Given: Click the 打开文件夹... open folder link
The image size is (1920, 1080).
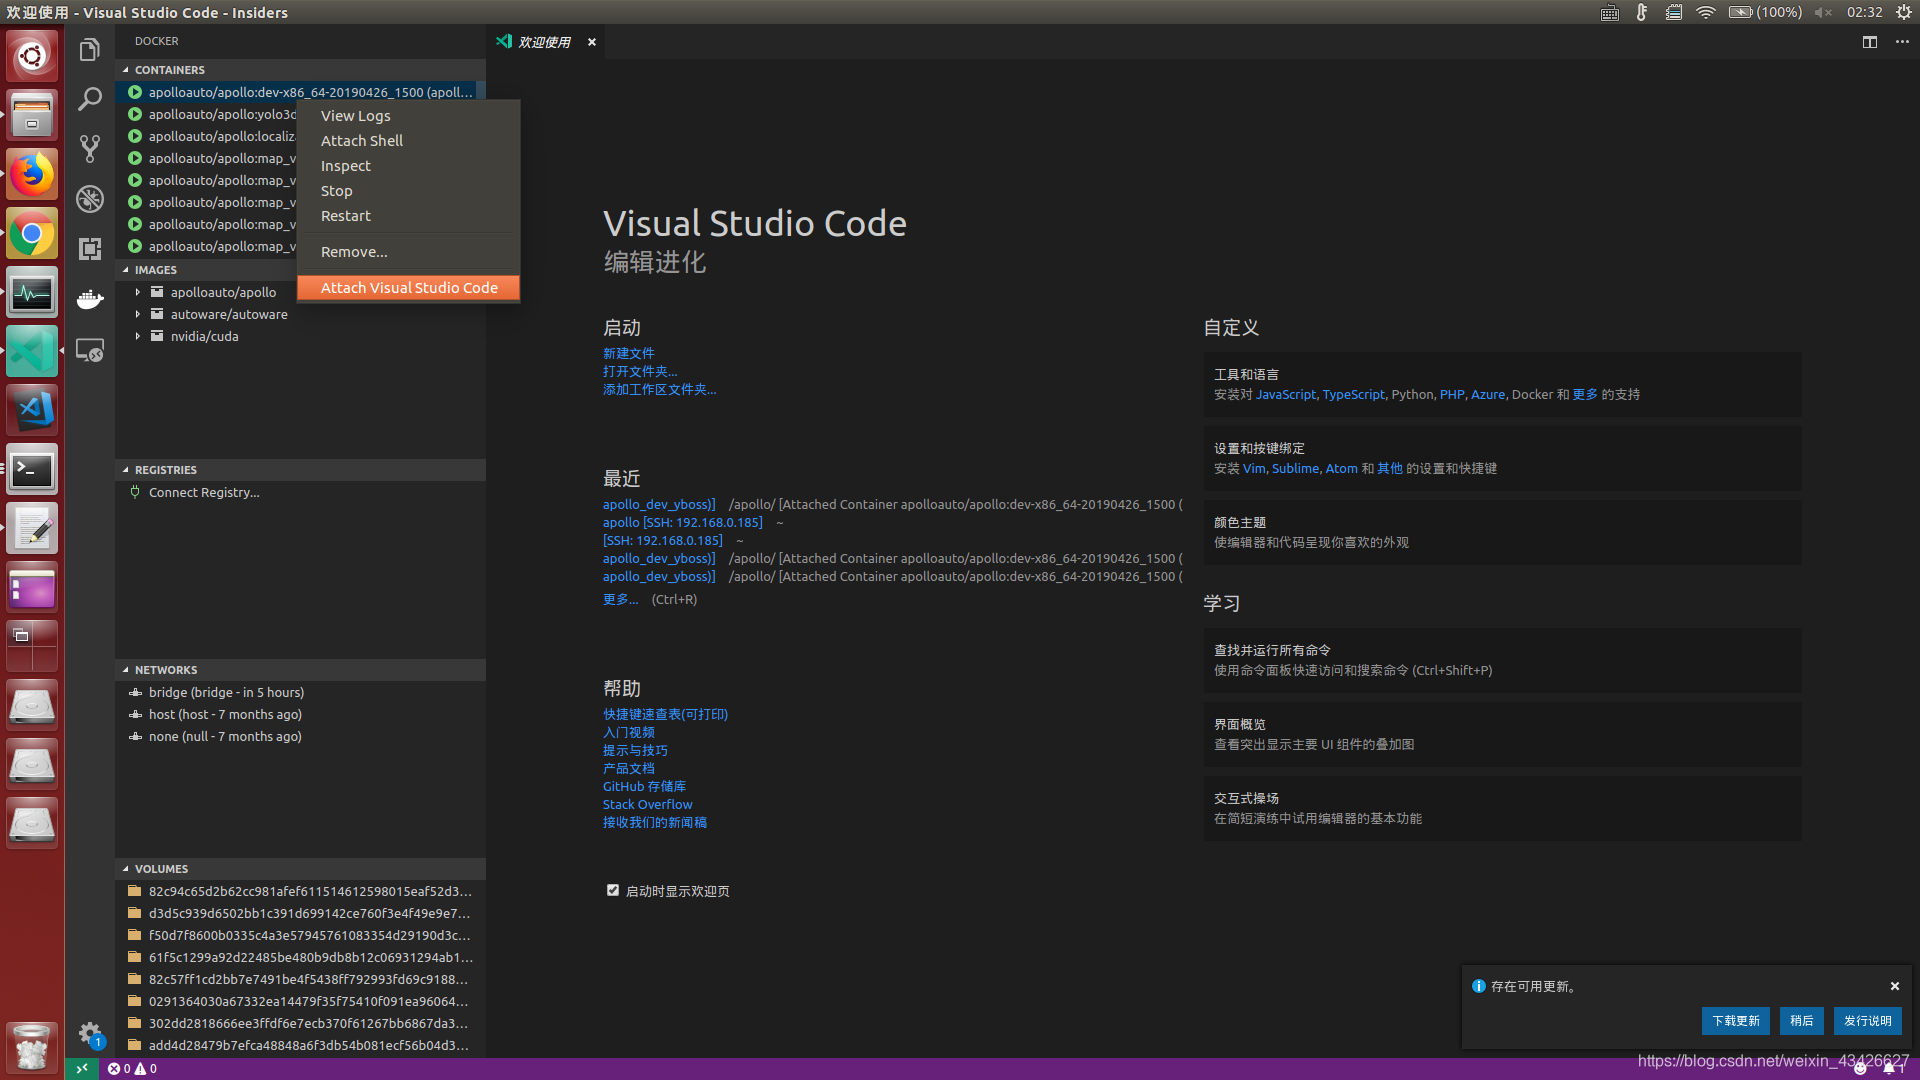Looking at the screenshot, I should 640,371.
